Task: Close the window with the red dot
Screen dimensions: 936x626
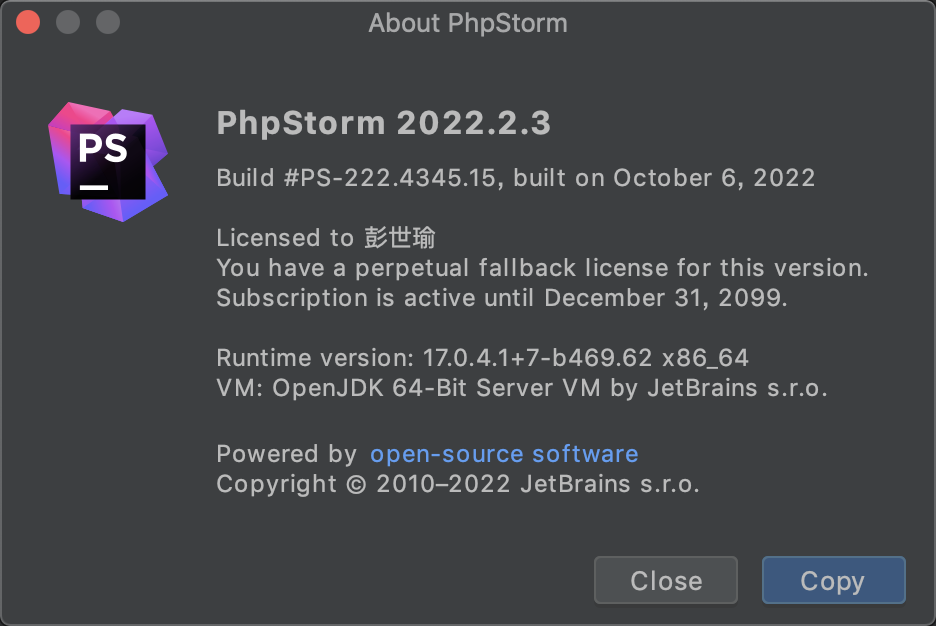Action: (x=27, y=23)
